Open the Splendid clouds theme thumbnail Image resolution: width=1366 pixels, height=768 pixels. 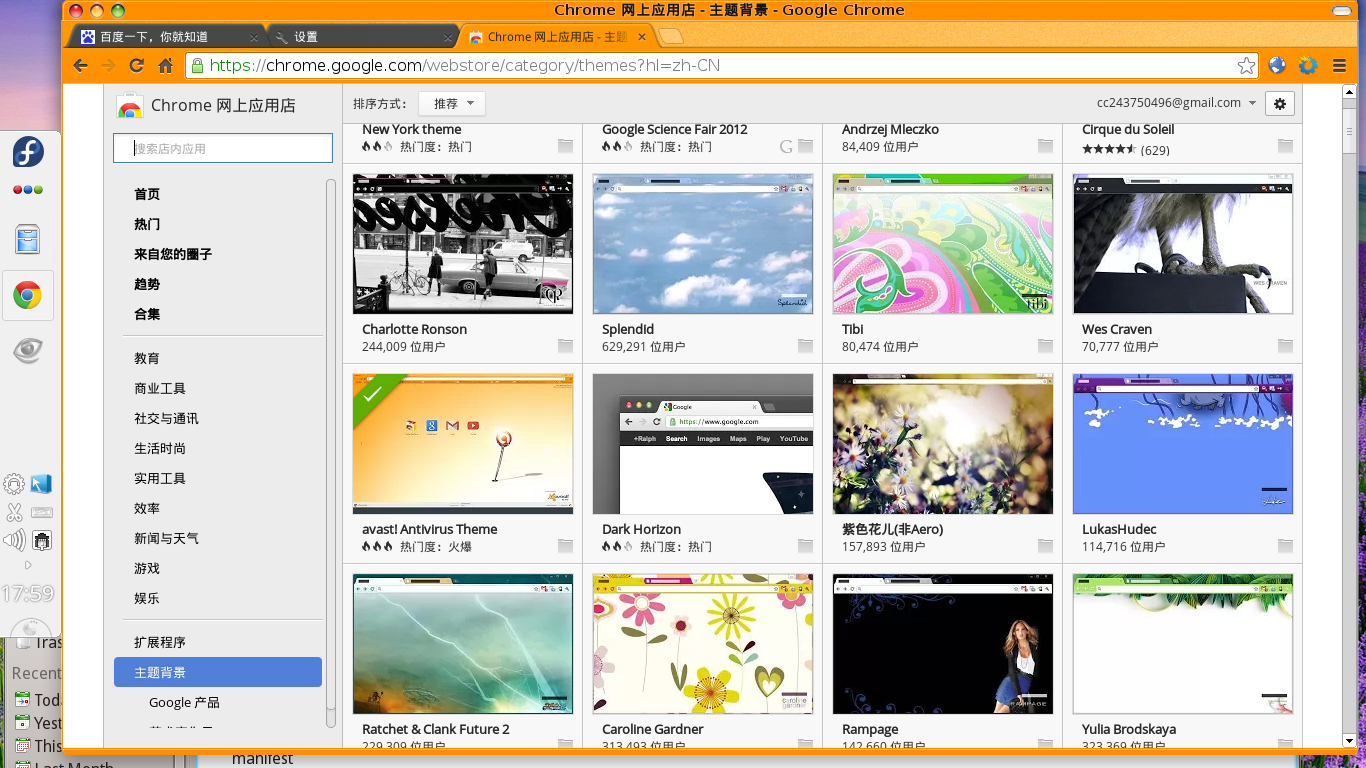(703, 244)
